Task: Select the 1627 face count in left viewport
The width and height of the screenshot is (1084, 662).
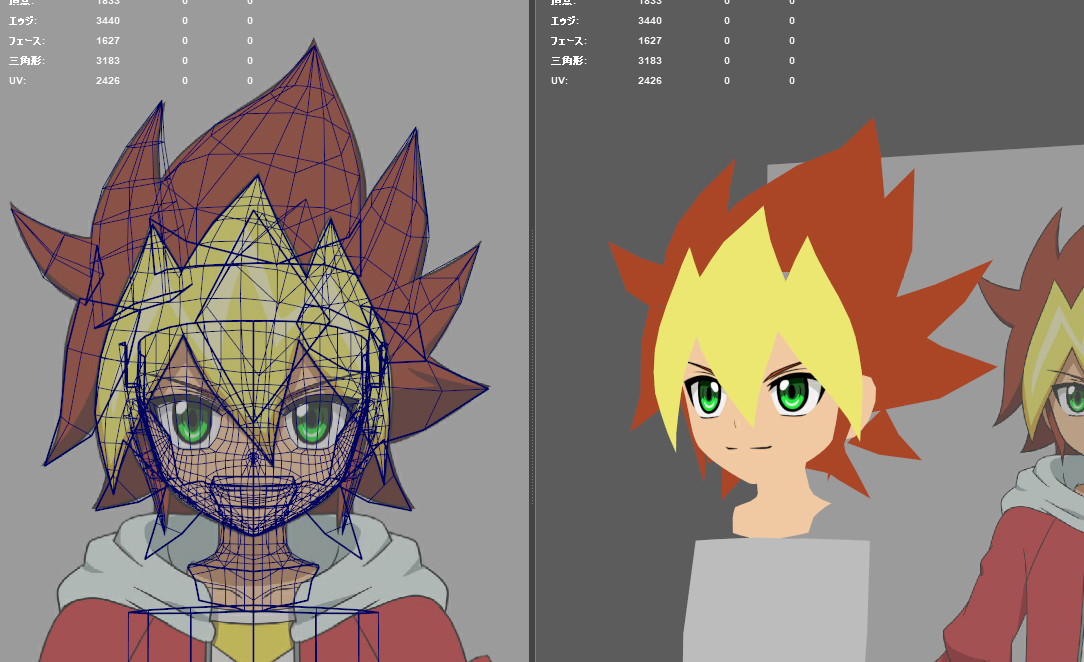Action: pos(108,41)
